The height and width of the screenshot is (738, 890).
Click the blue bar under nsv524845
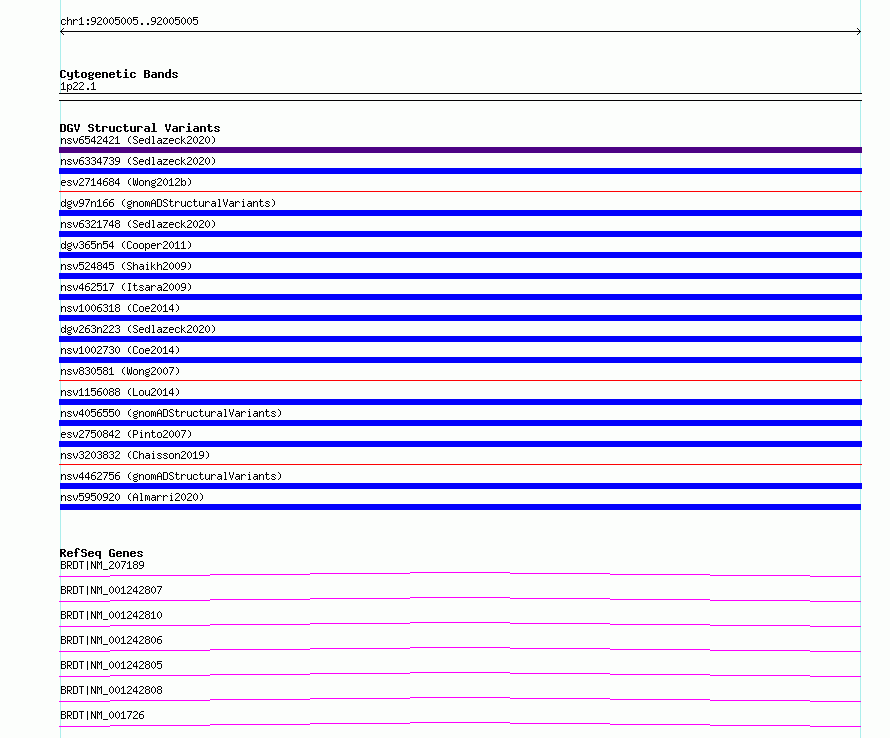[x=460, y=276]
